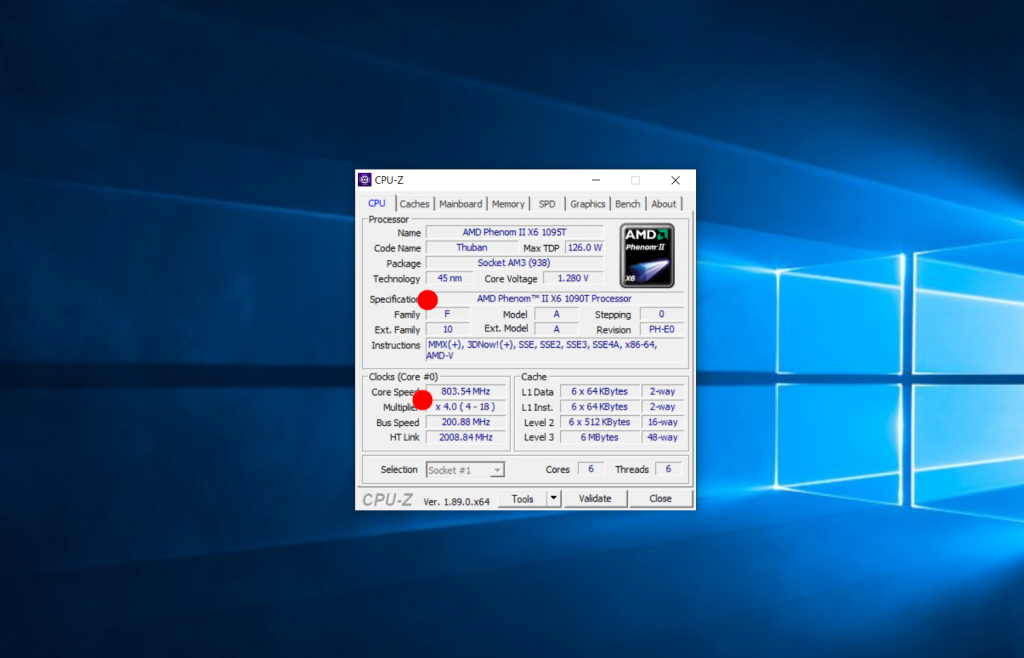Click the Core Voltage value field

[573, 278]
